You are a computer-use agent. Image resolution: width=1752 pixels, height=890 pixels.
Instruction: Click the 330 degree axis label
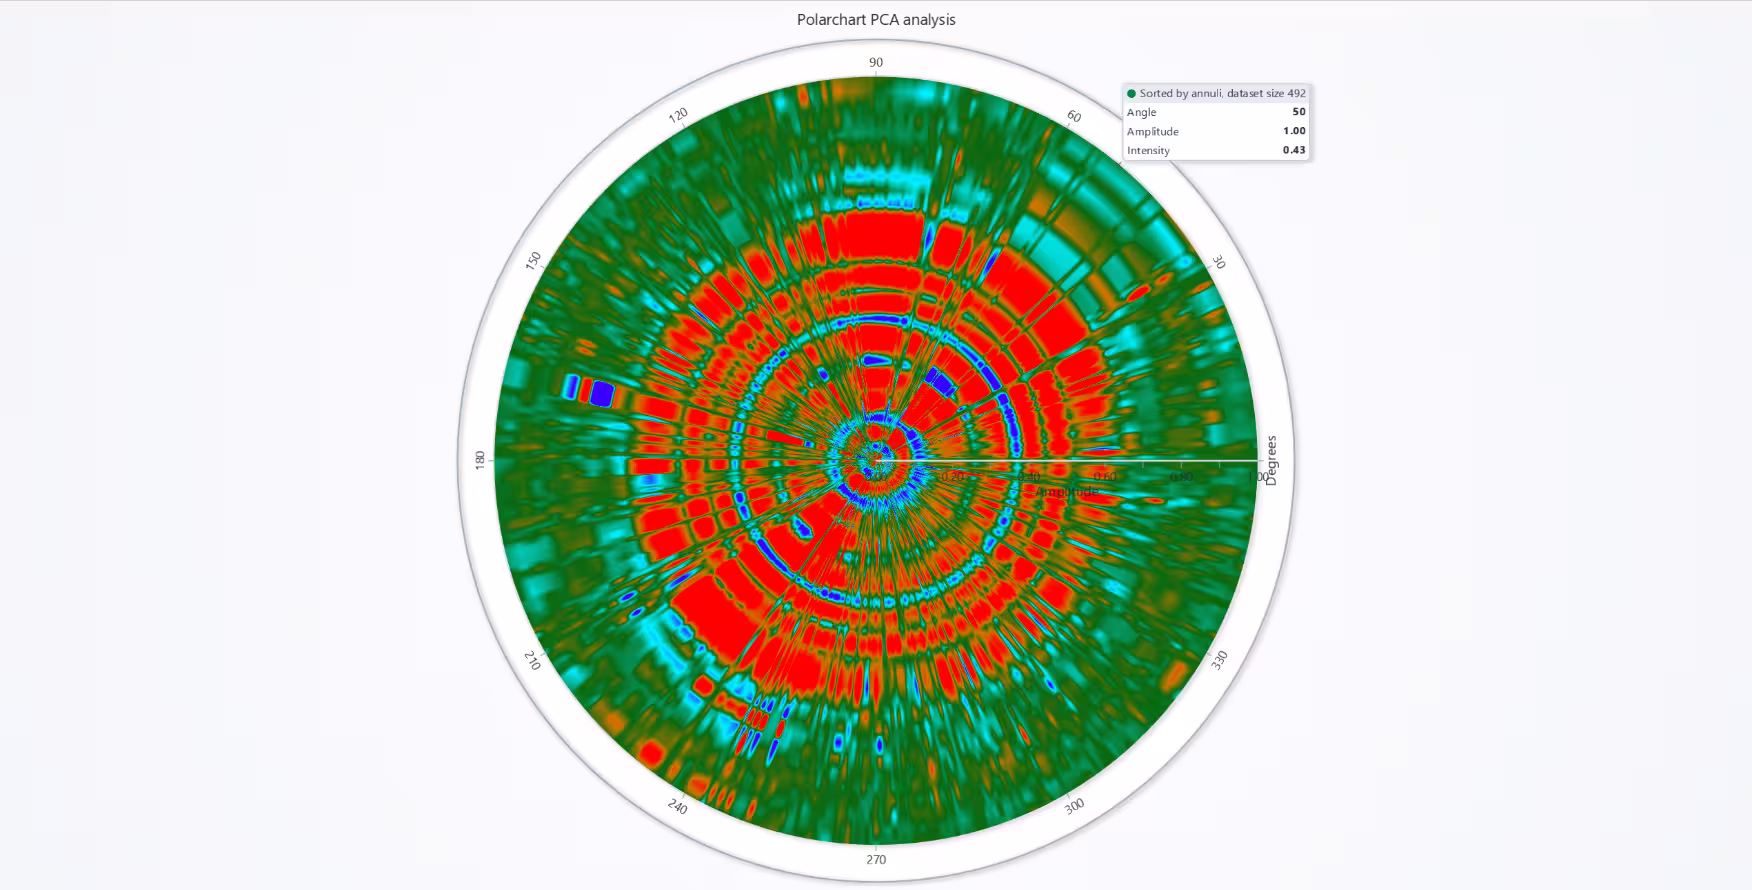point(1219,660)
